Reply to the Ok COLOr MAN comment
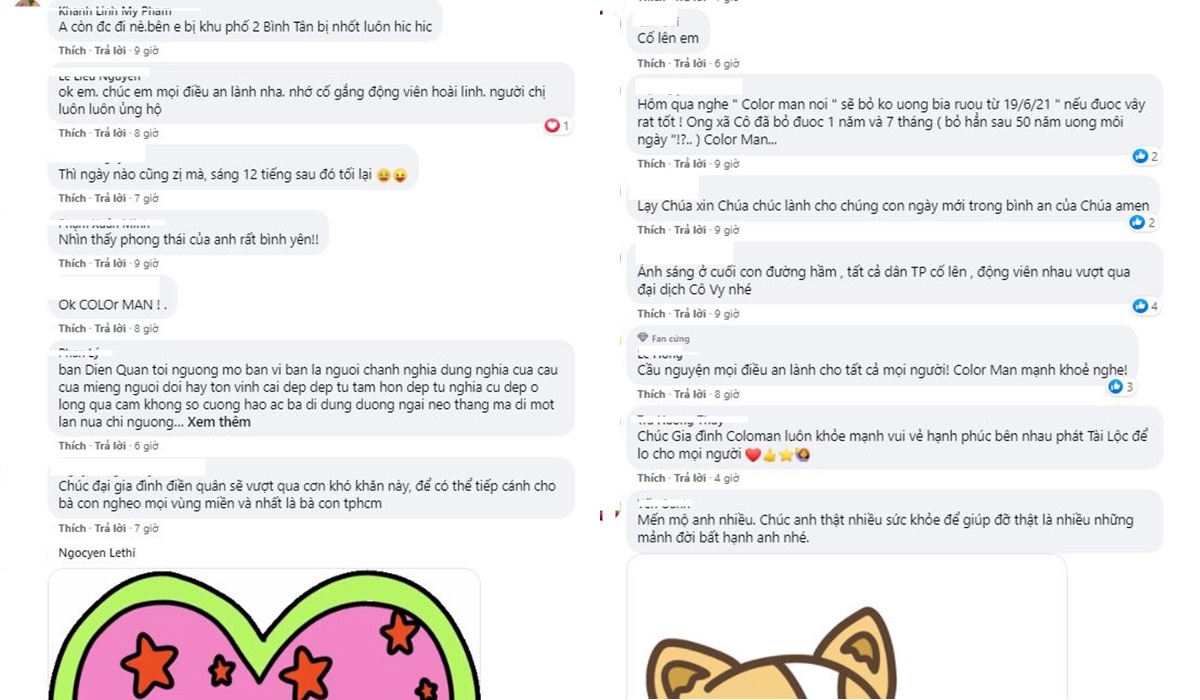The height and width of the screenshot is (700, 1200). click(110, 328)
